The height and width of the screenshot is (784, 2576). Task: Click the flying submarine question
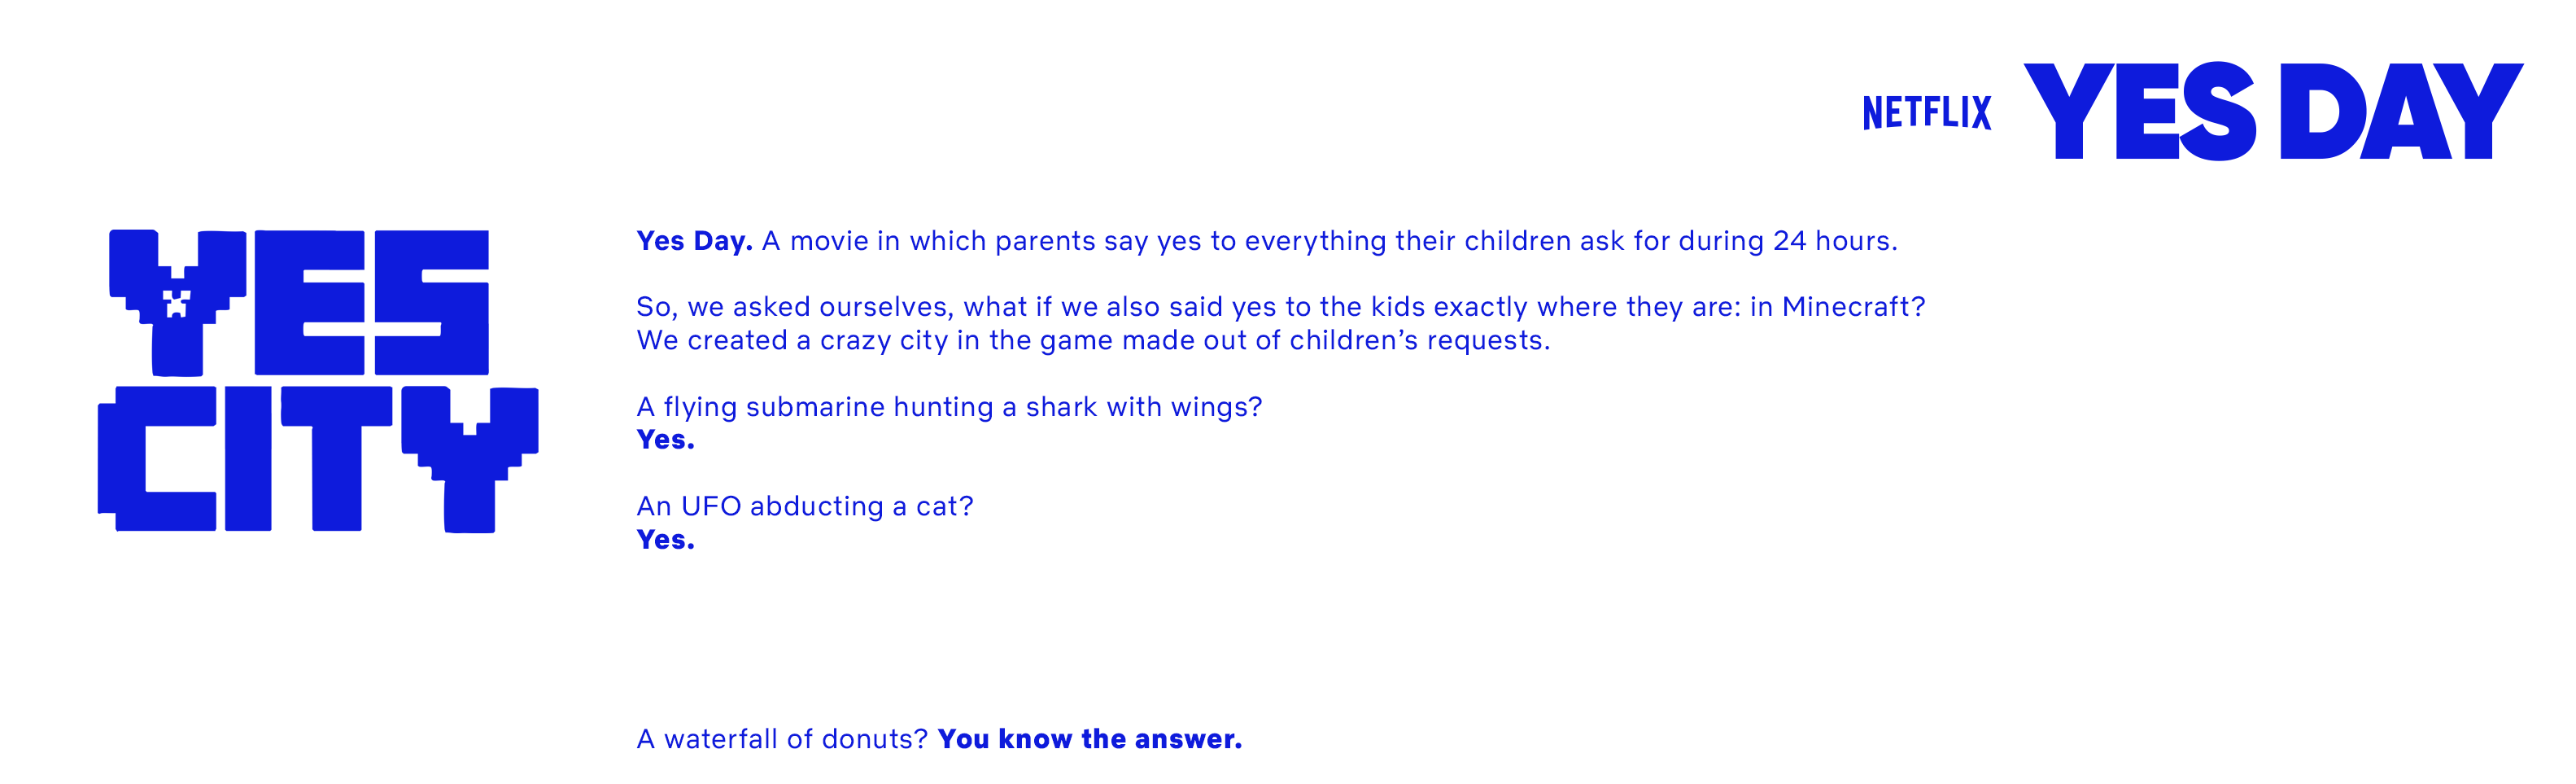point(949,407)
